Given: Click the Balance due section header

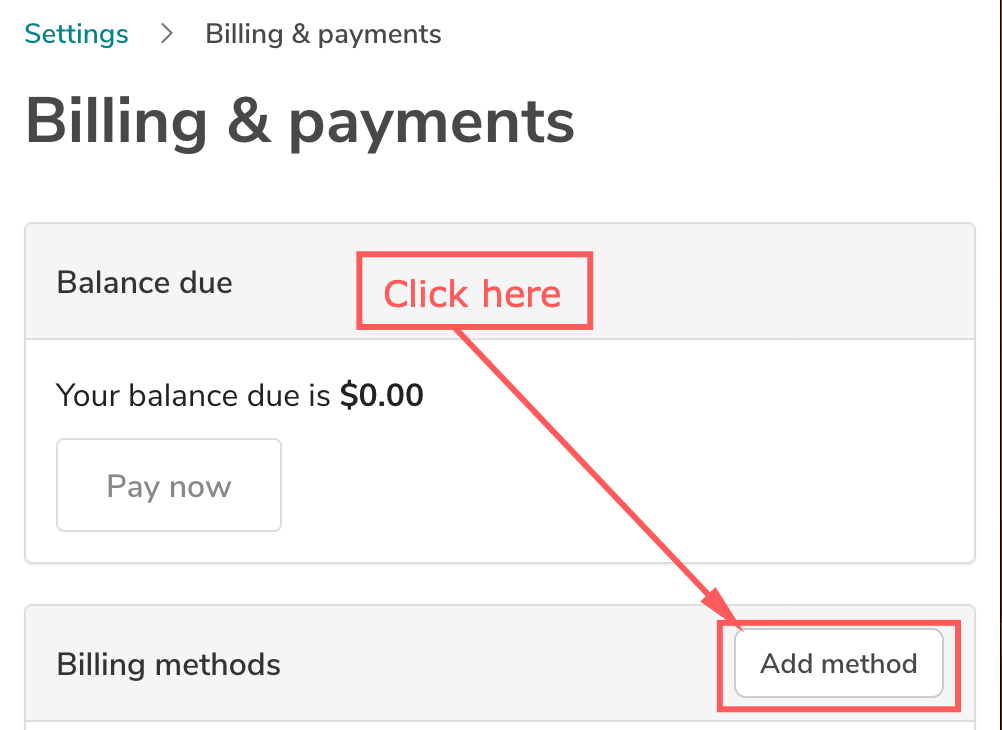Looking at the screenshot, I should tap(143, 282).
